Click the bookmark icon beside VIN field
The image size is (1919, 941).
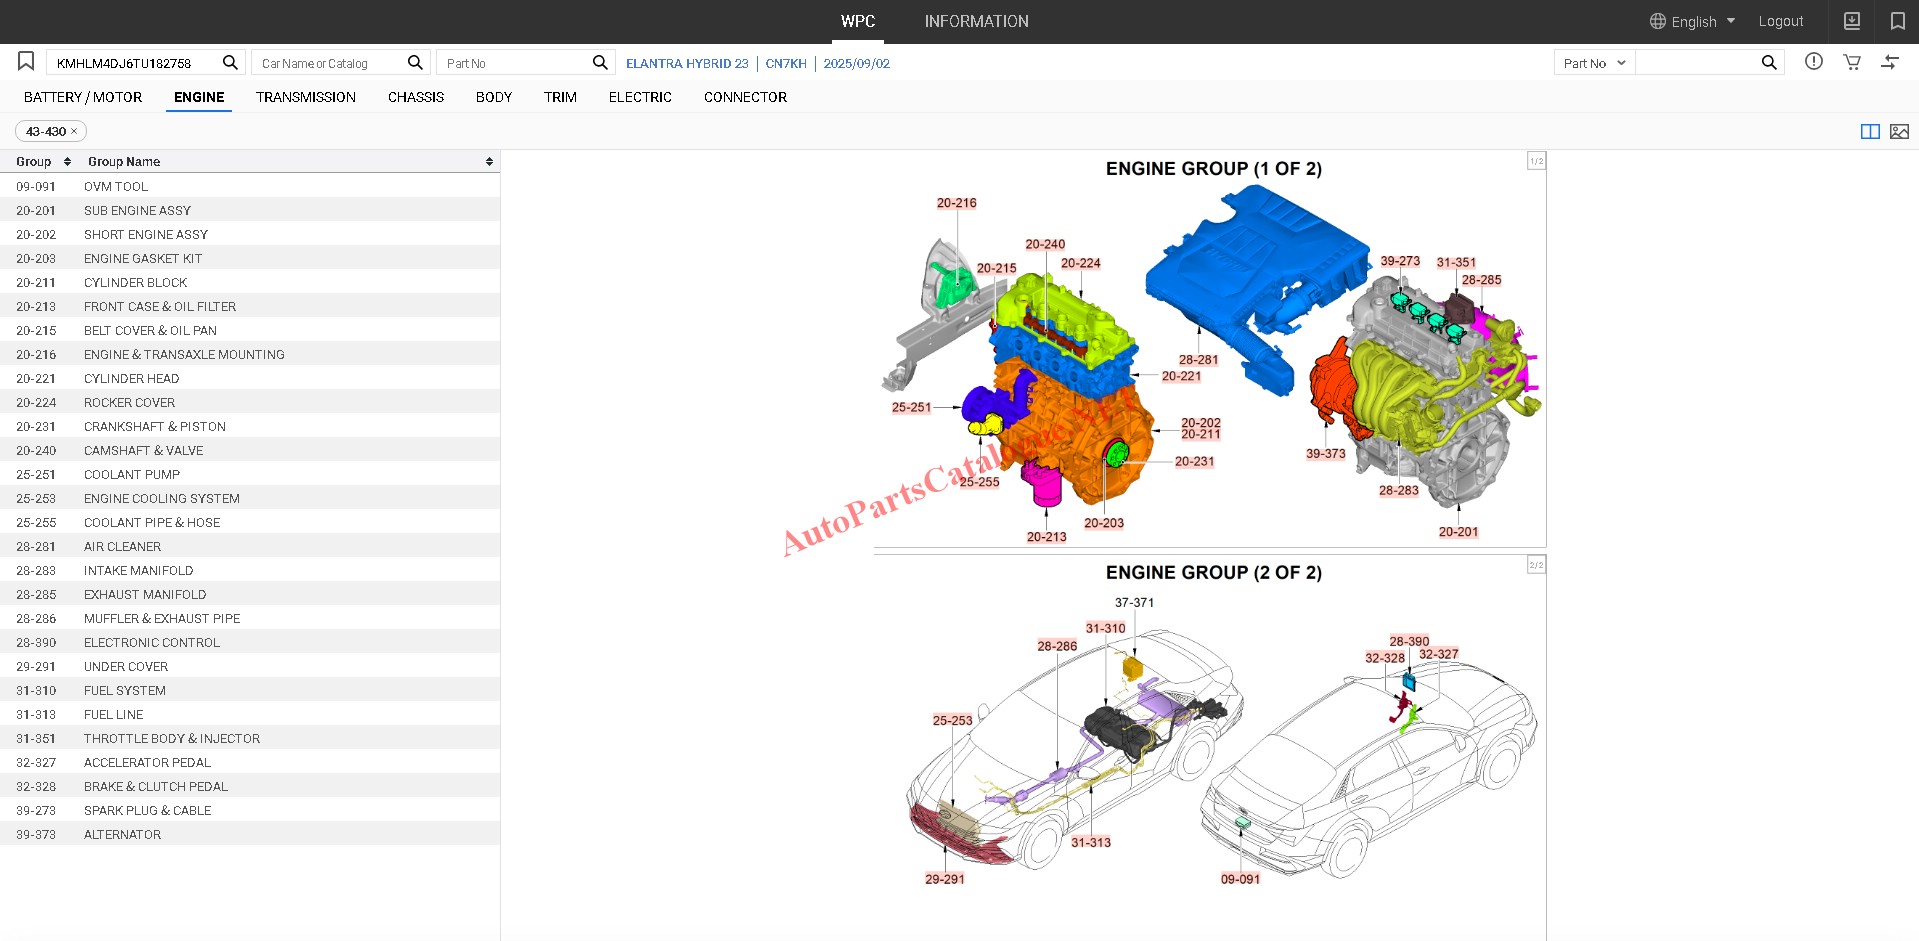[x=26, y=62]
